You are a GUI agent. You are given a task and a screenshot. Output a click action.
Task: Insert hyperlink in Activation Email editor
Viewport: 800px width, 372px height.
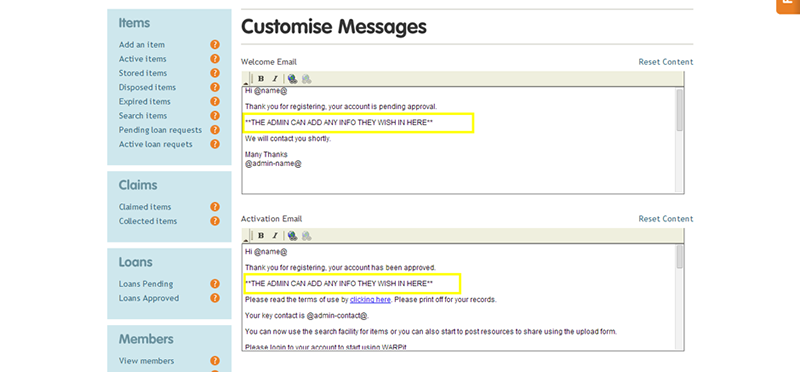coord(292,236)
